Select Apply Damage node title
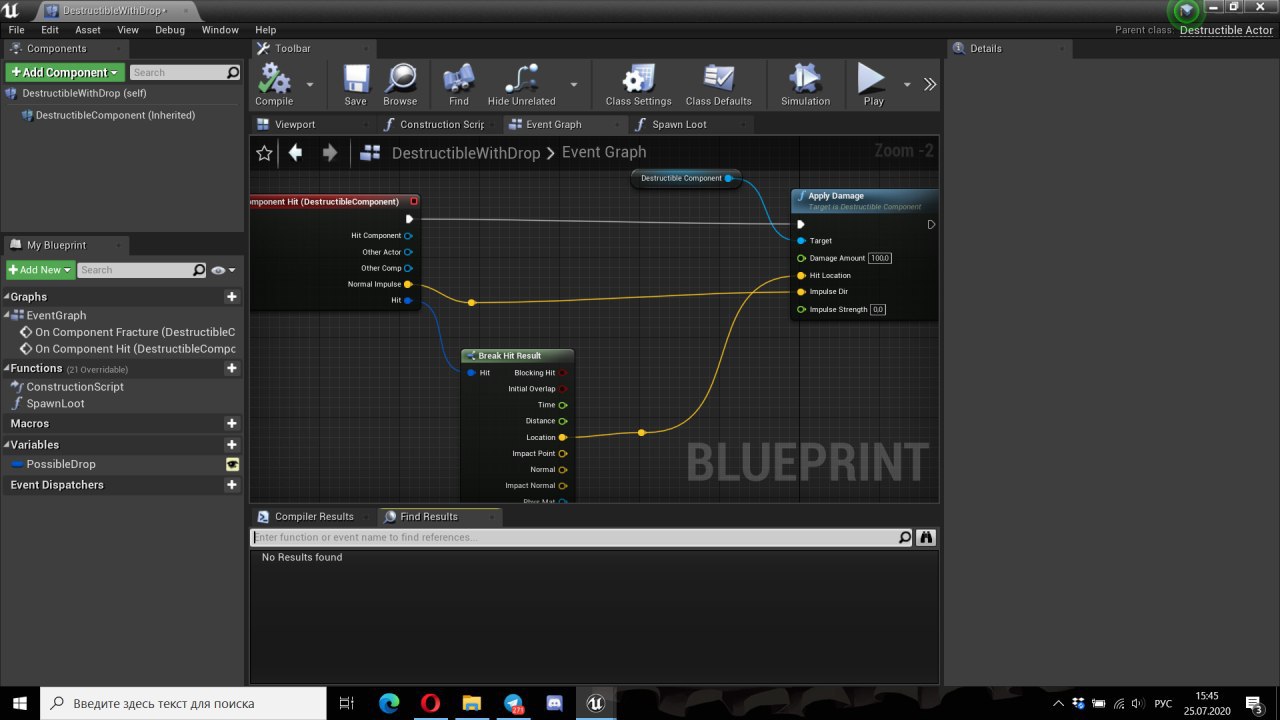 [836, 196]
